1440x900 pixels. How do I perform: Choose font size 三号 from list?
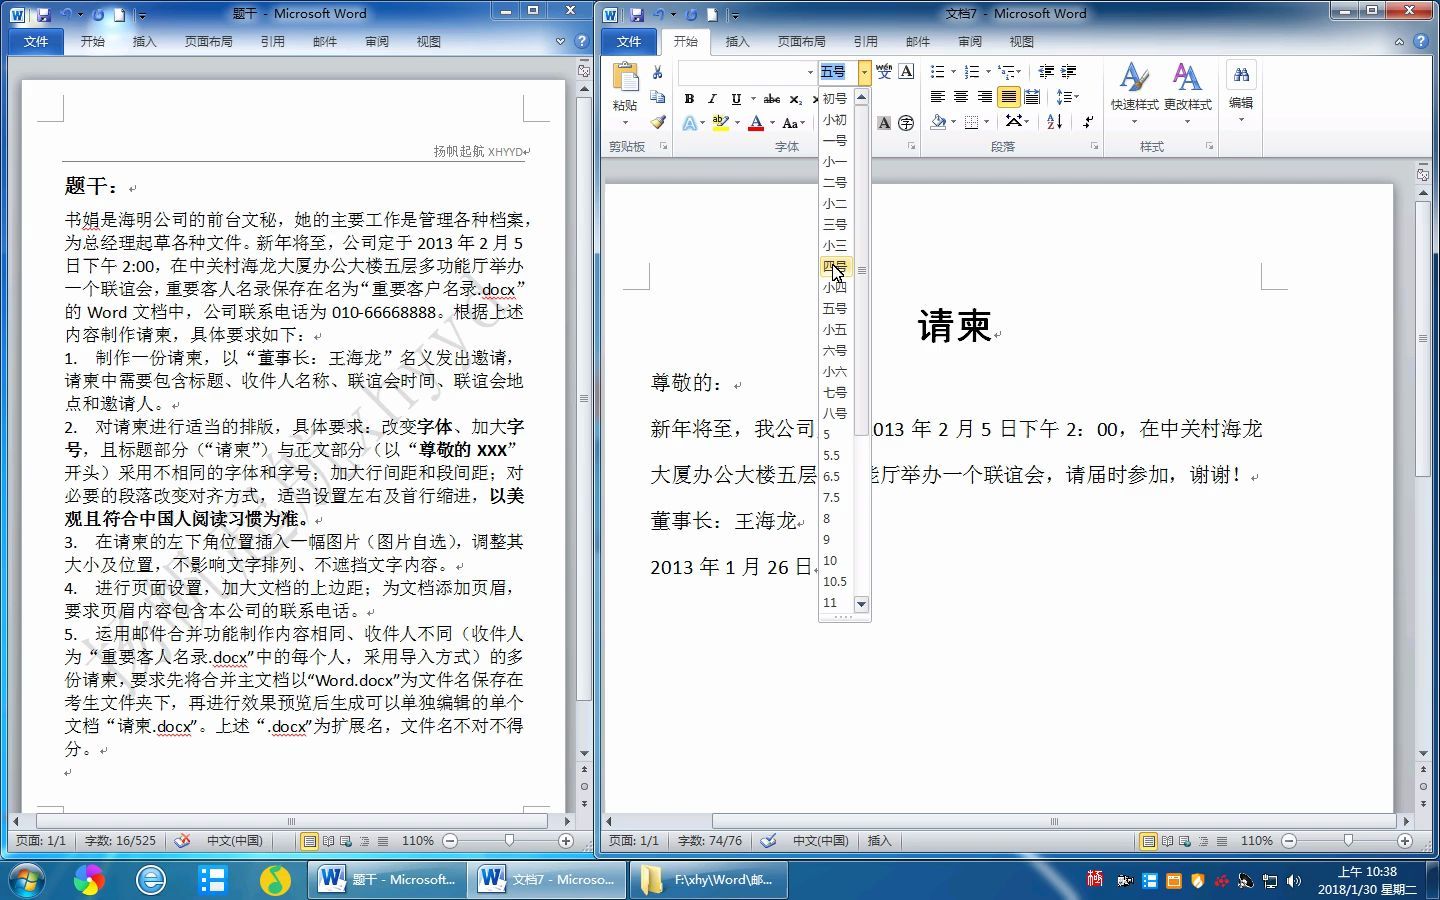tap(835, 224)
